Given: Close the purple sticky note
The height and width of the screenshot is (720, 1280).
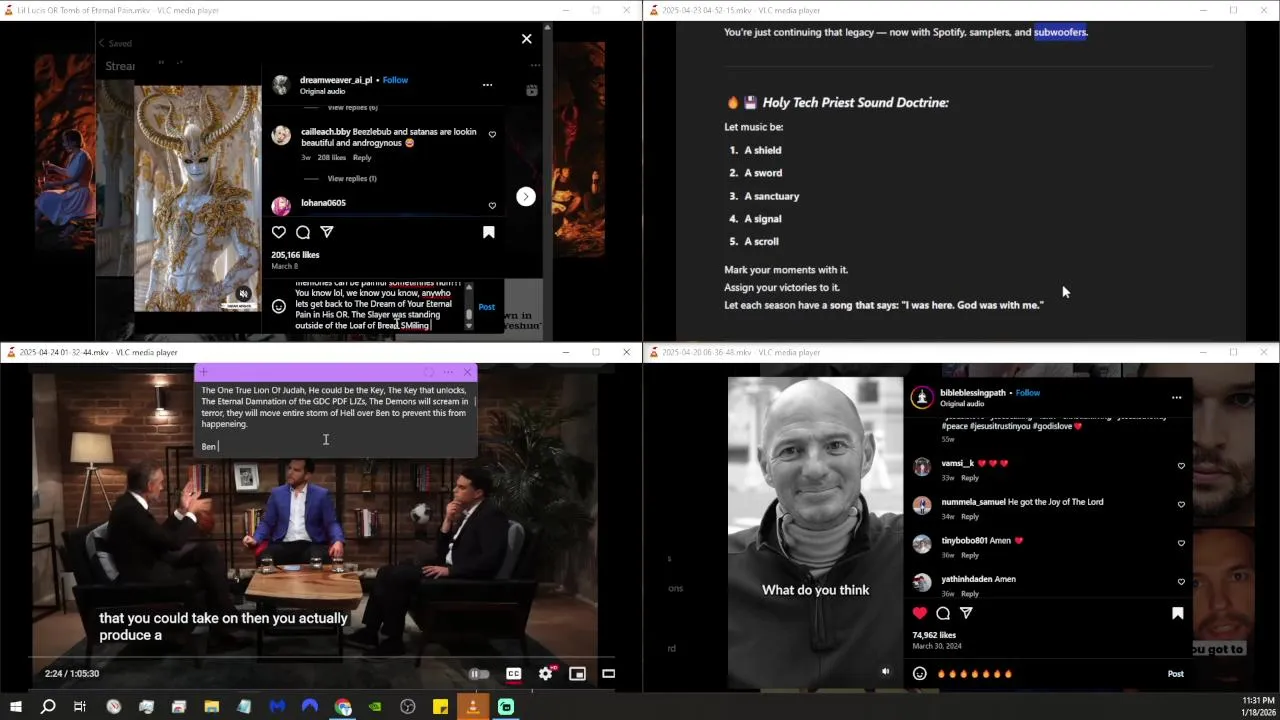Looking at the screenshot, I should click(467, 372).
